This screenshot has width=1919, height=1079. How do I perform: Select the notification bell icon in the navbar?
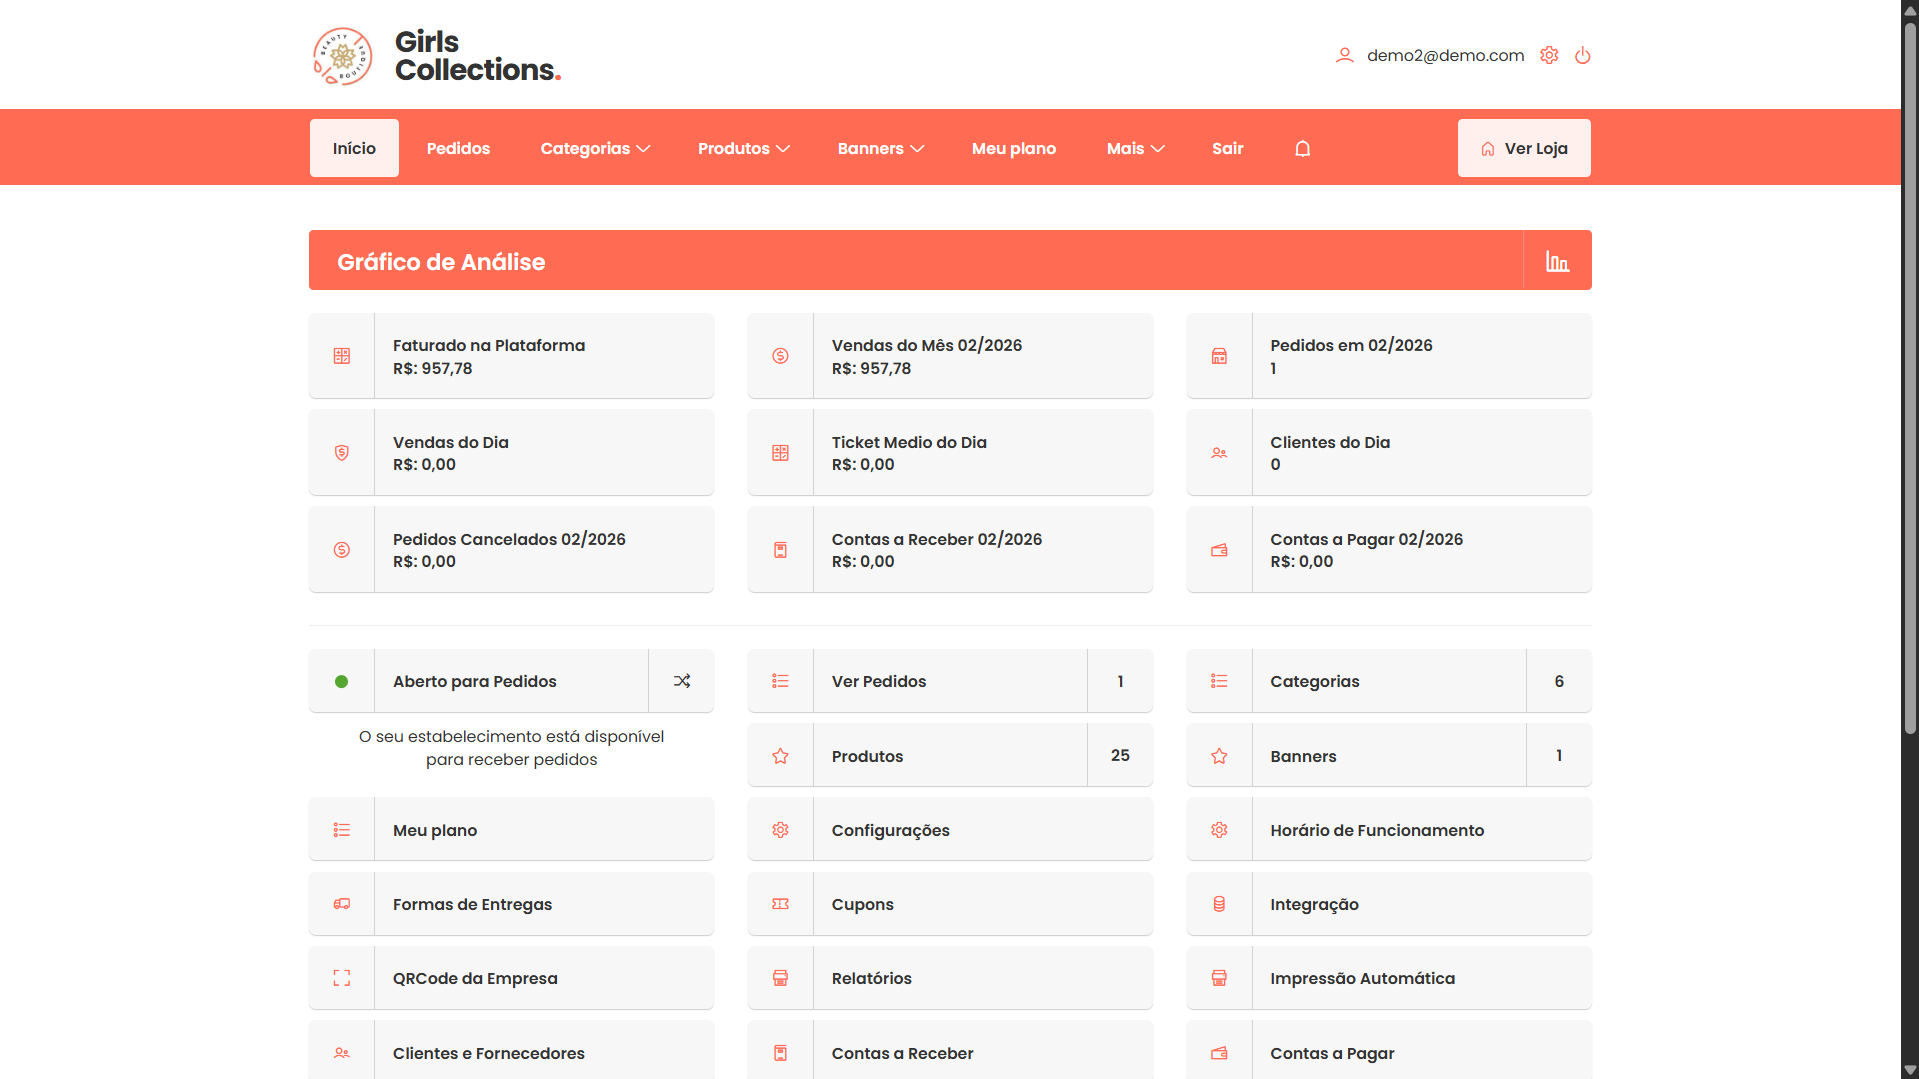(x=1302, y=147)
